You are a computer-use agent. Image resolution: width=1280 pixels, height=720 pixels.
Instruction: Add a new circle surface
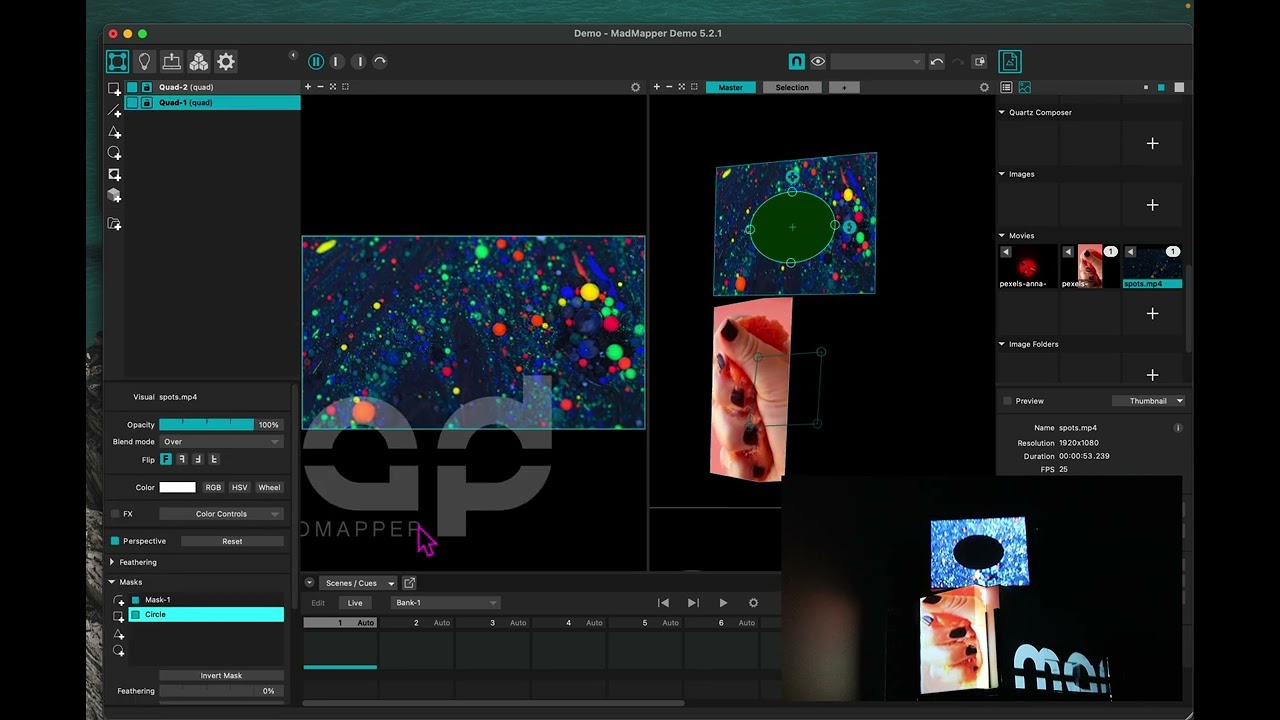tap(115, 153)
